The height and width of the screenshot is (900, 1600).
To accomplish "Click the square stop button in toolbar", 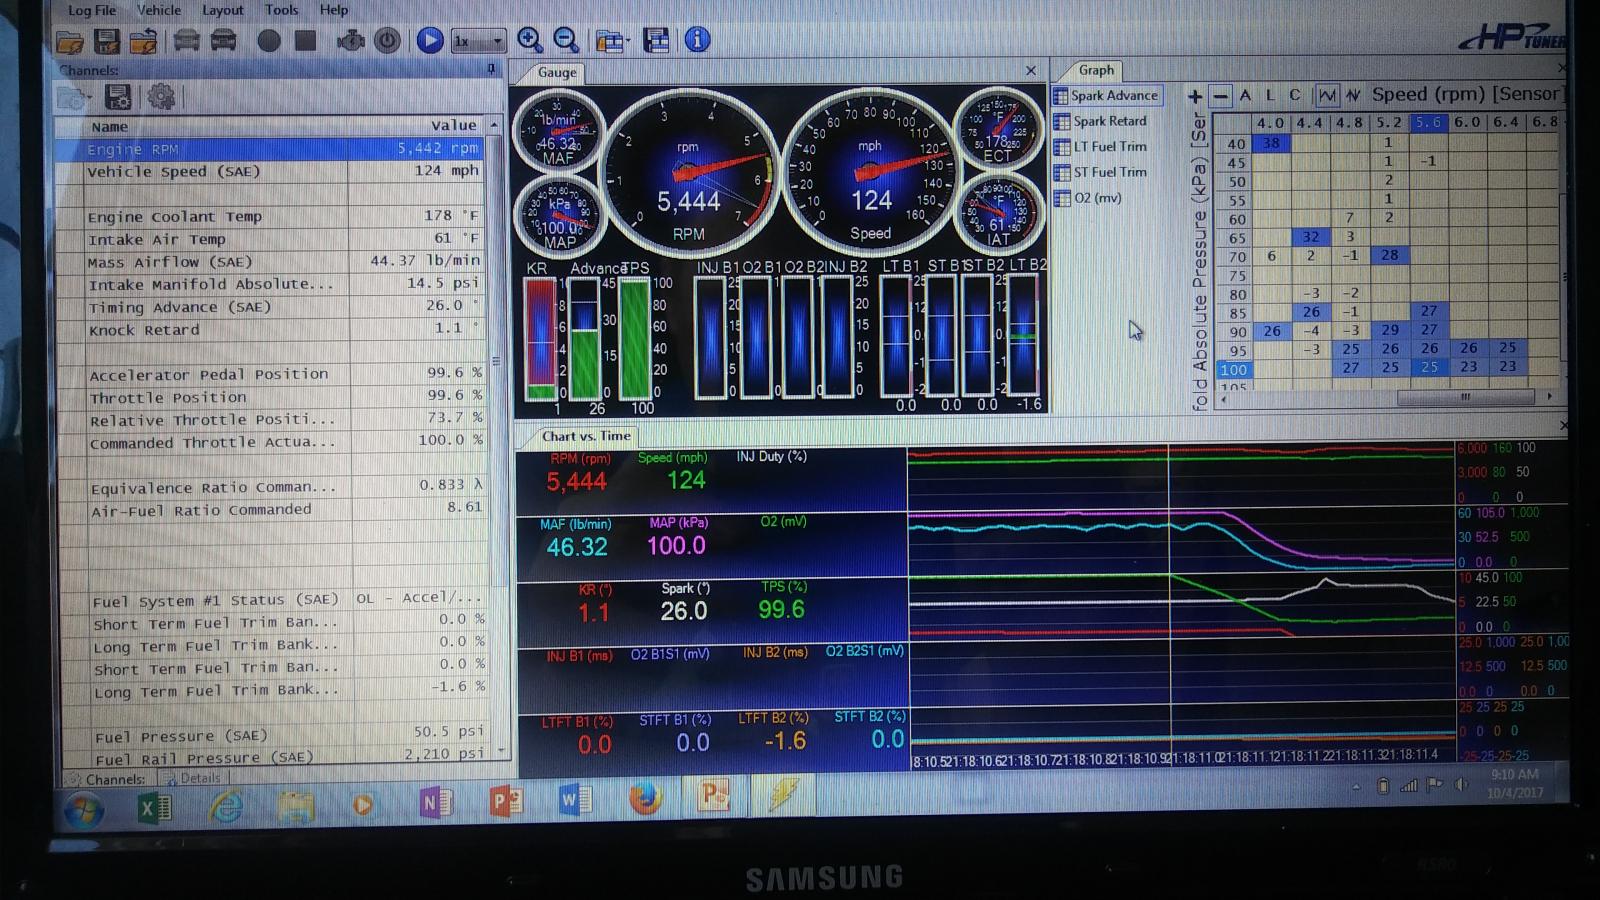I will pos(306,40).
